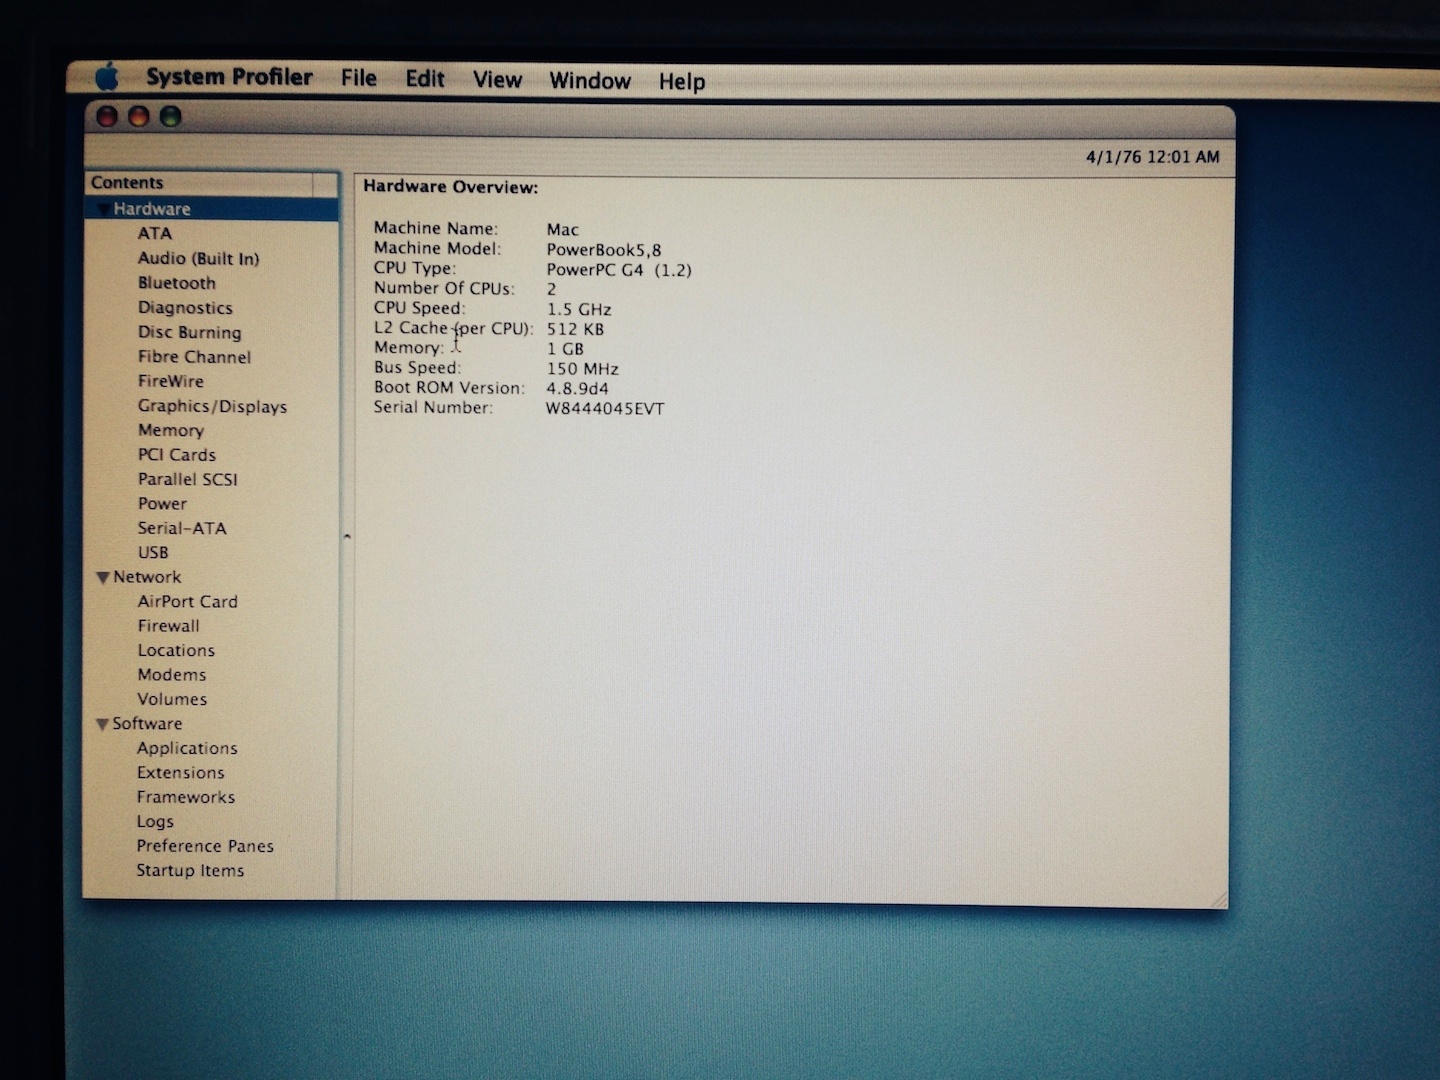Select the Software category label

coord(147,724)
